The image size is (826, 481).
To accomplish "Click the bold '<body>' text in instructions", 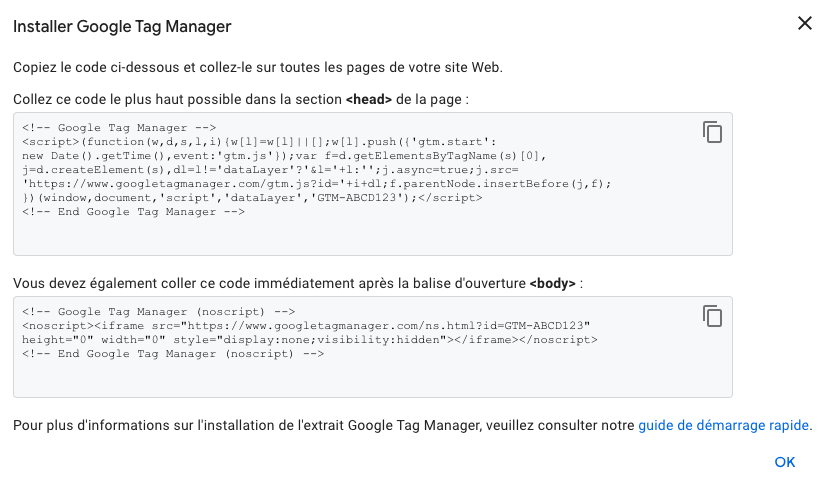I will coord(552,283).
